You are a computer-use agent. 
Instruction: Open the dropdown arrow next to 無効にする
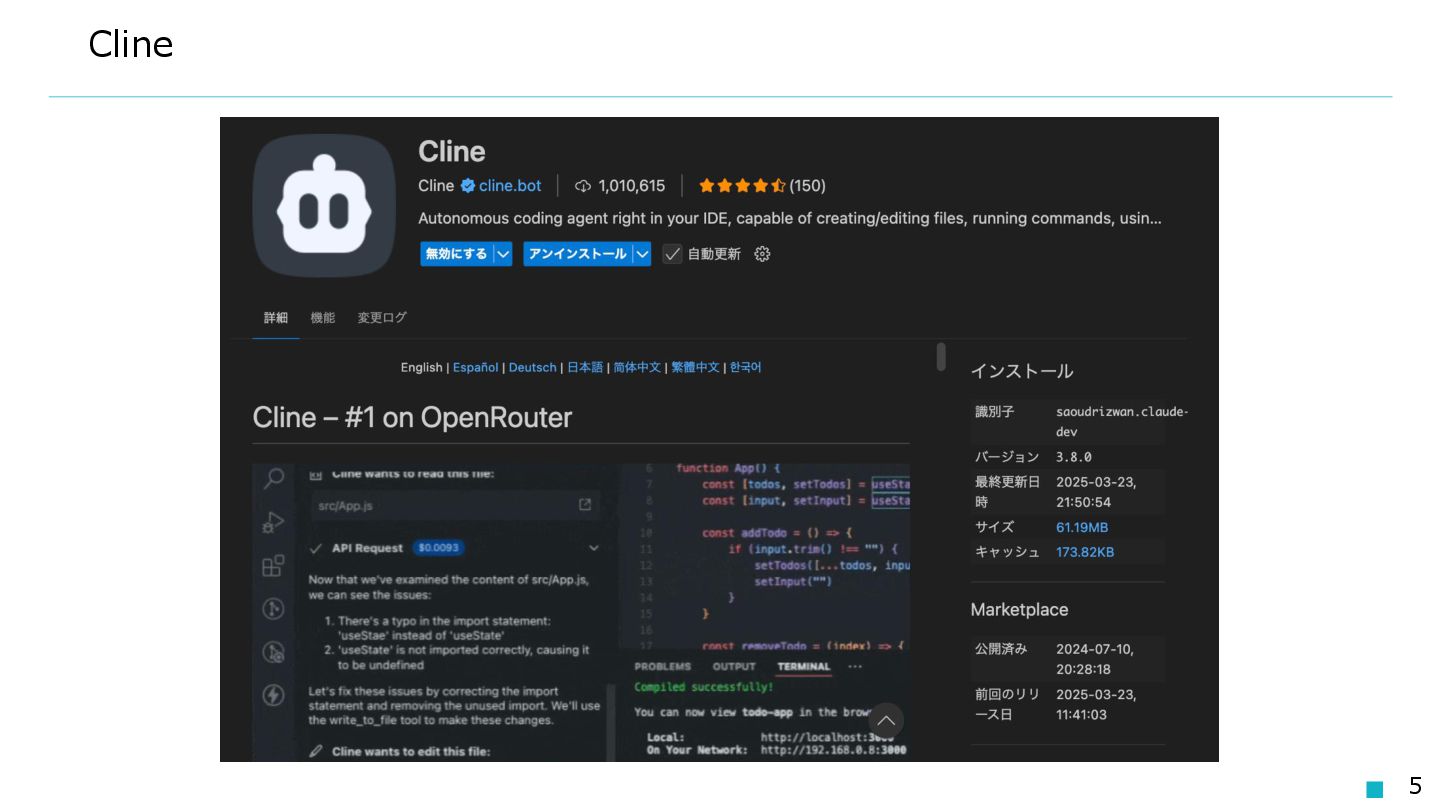(x=503, y=254)
